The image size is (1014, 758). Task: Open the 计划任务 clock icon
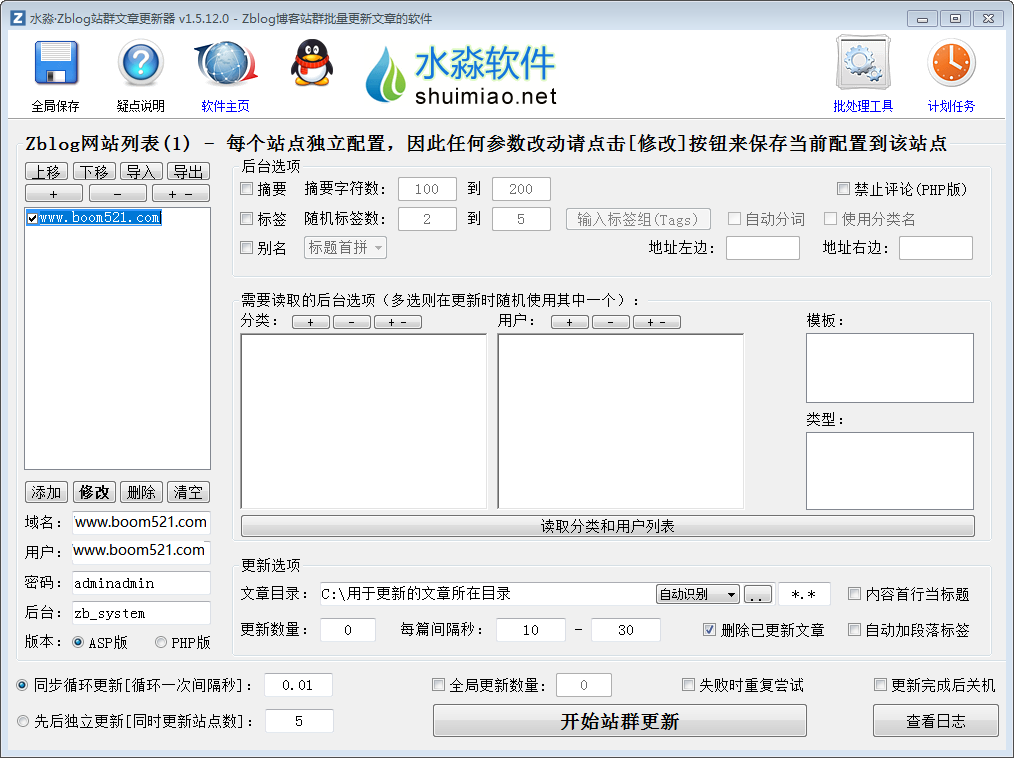(951, 63)
